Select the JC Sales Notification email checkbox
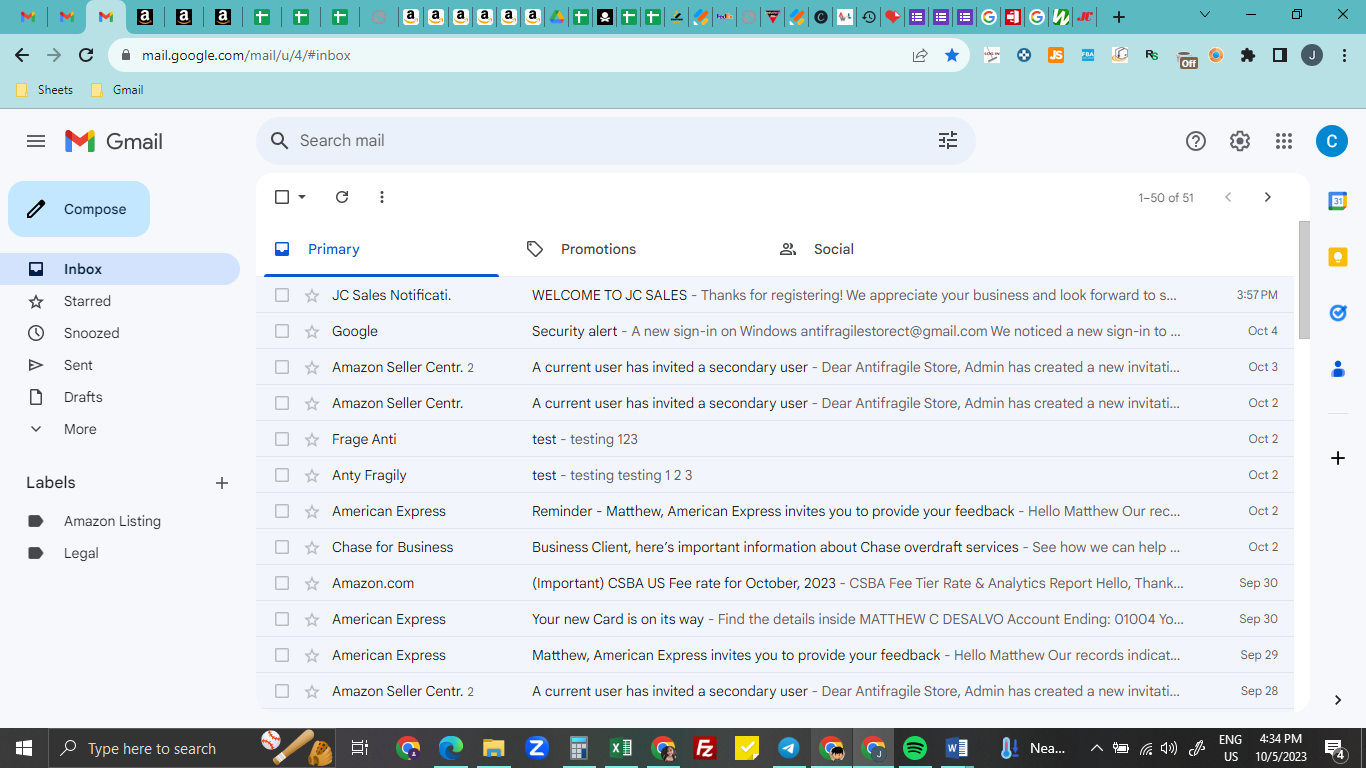Screen dimensions: 1366x768 [x=282, y=295]
